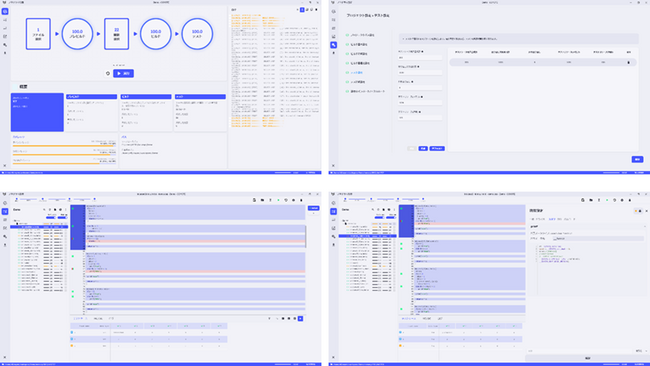650x366 pixels.
Task: Click the highlighted wrench icon in the settings window sidebar
Action: (333, 45)
